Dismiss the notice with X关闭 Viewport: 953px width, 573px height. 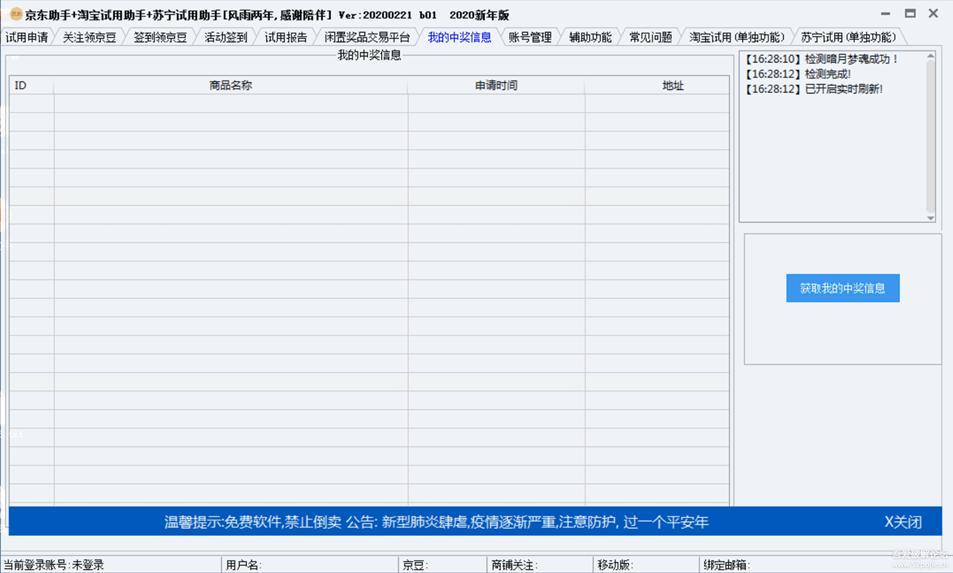pyautogui.click(x=903, y=522)
